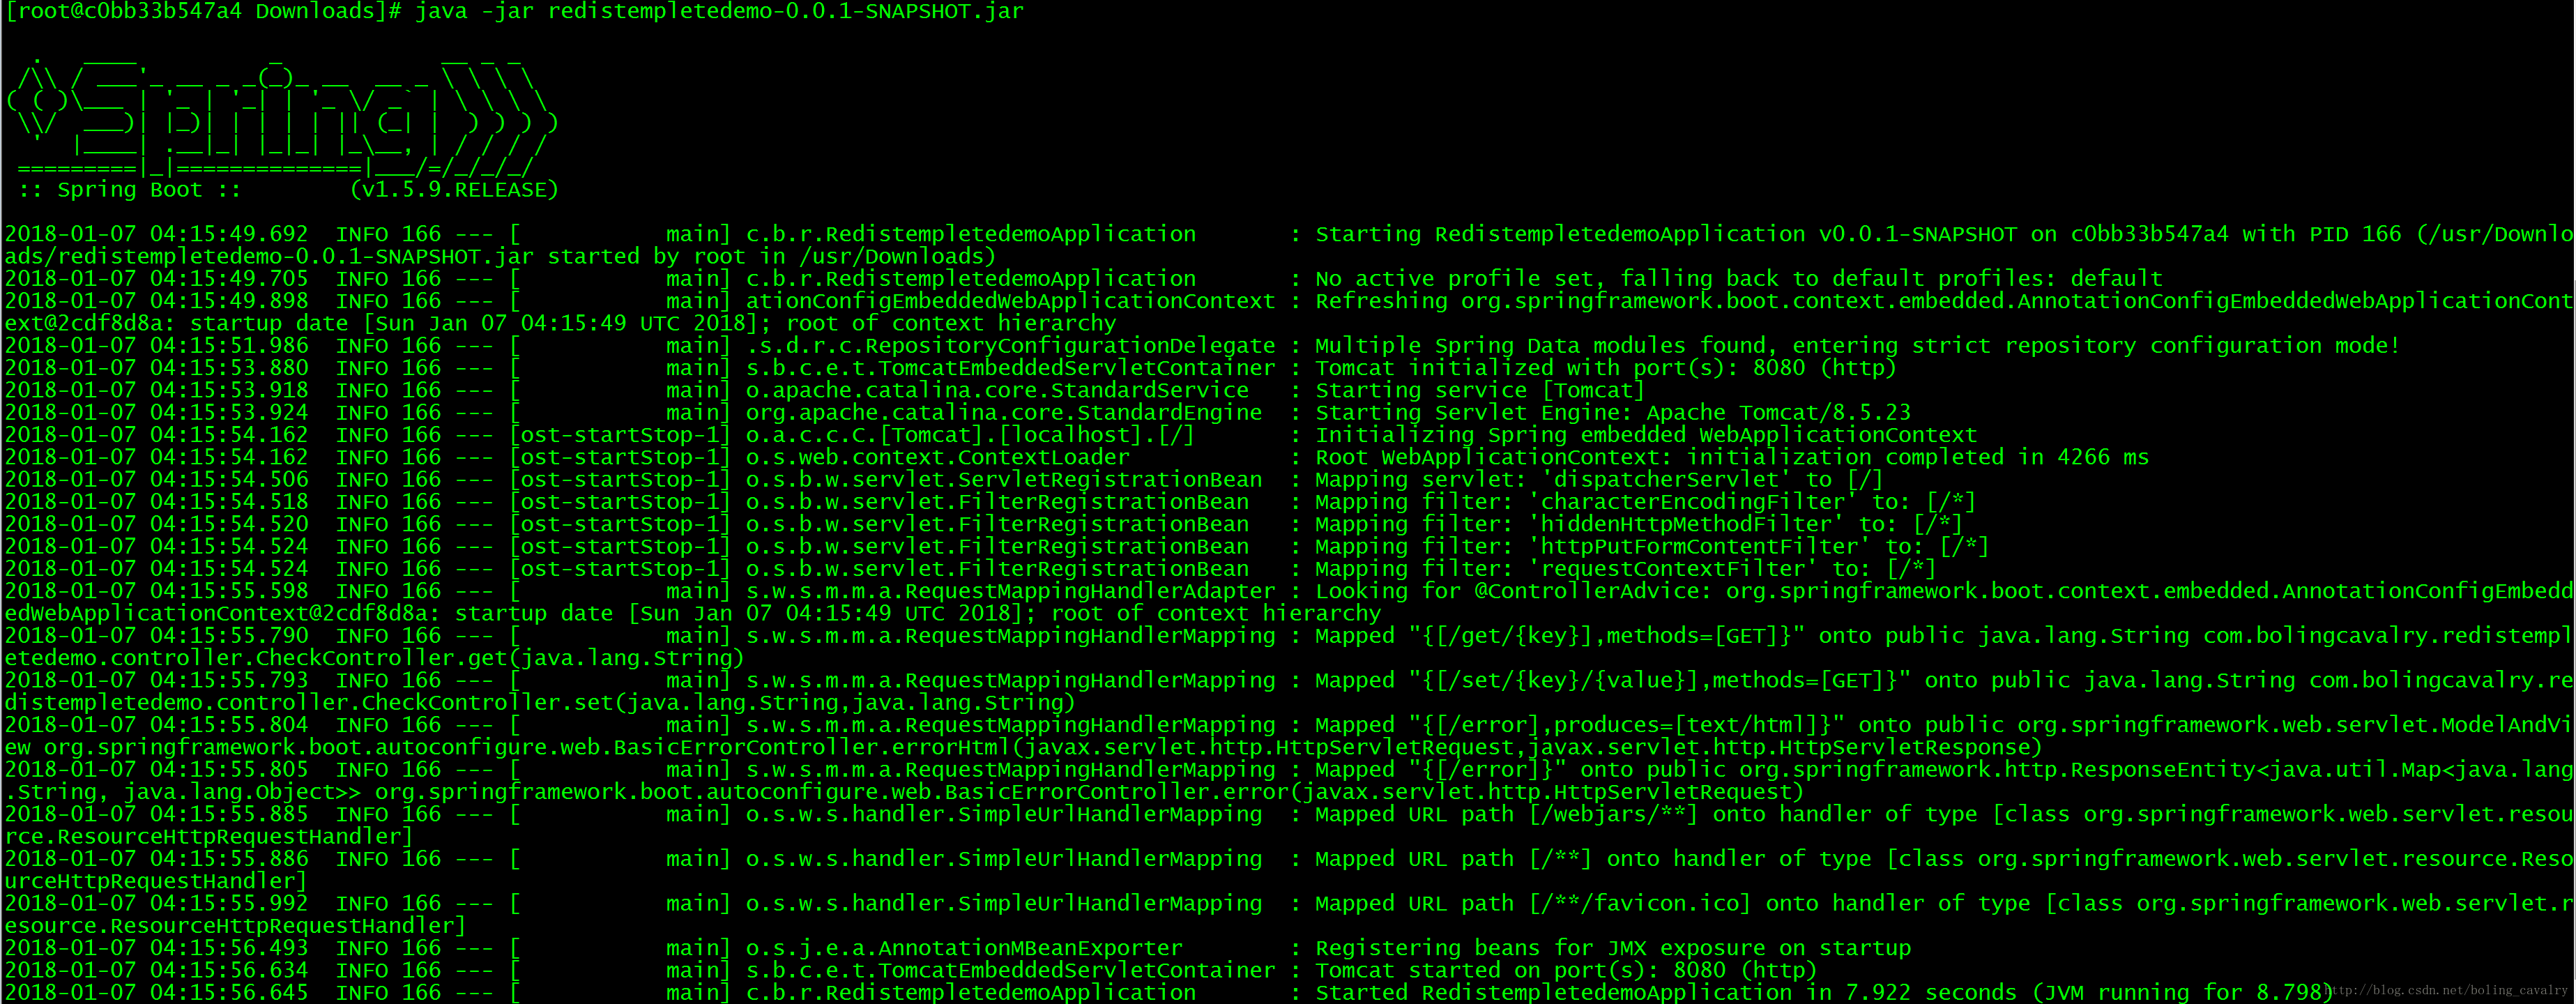Click 's.w.s.m.m.a.RequestMappingHandlerAdapter' logger name
Image resolution: width=2576 pixels, height=1004 pixels.
pyautogui.click(x=1010, y=591)
